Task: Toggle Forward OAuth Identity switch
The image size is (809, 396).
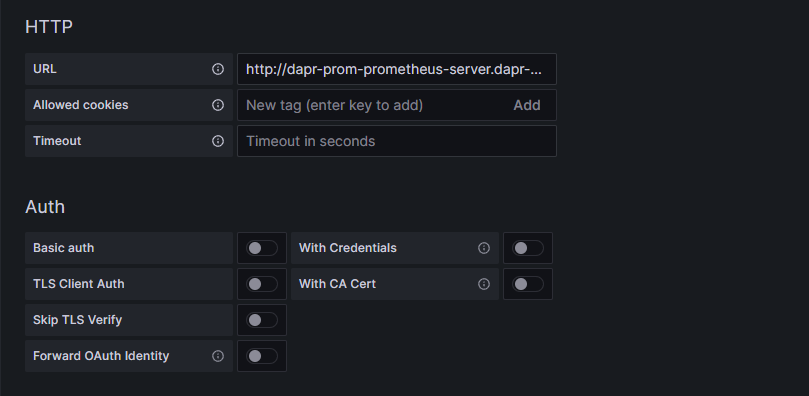Action: tap(262, 356)
